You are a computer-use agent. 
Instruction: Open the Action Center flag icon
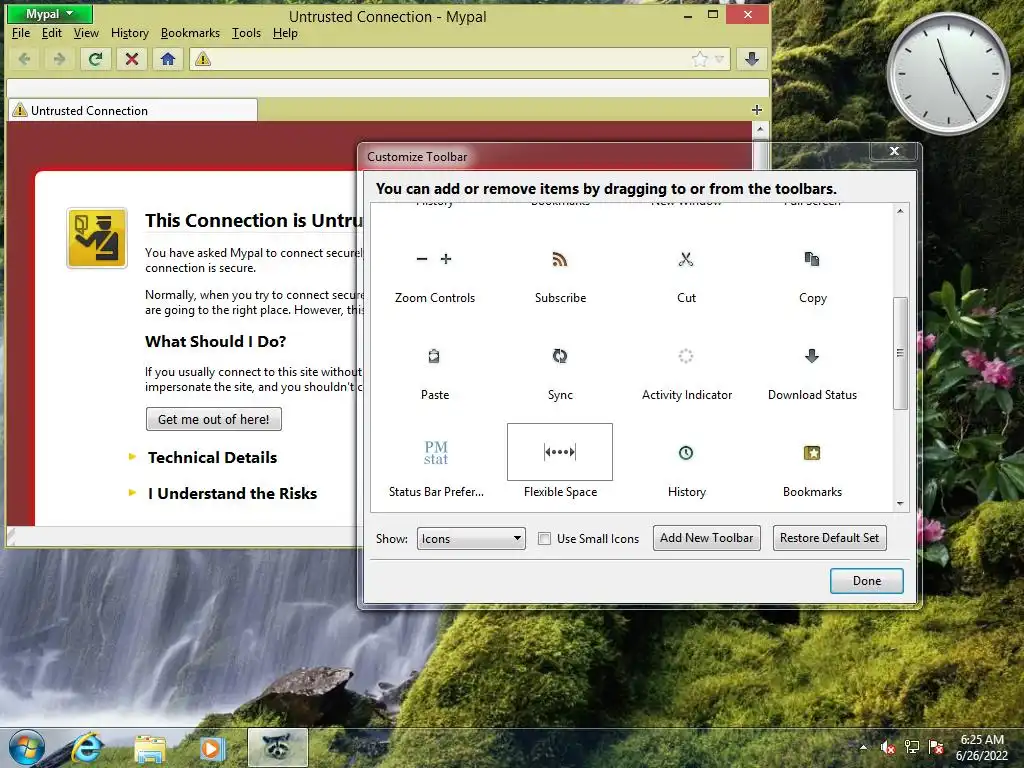tap(936, 748)
